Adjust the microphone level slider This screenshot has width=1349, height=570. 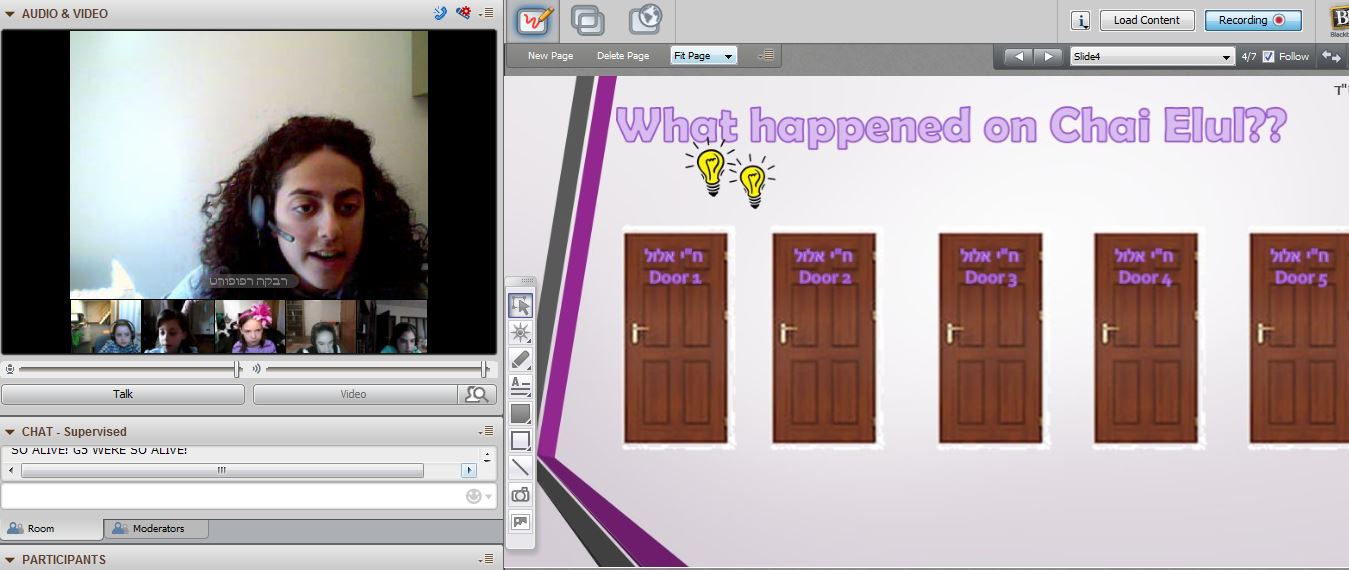[237, 369]
